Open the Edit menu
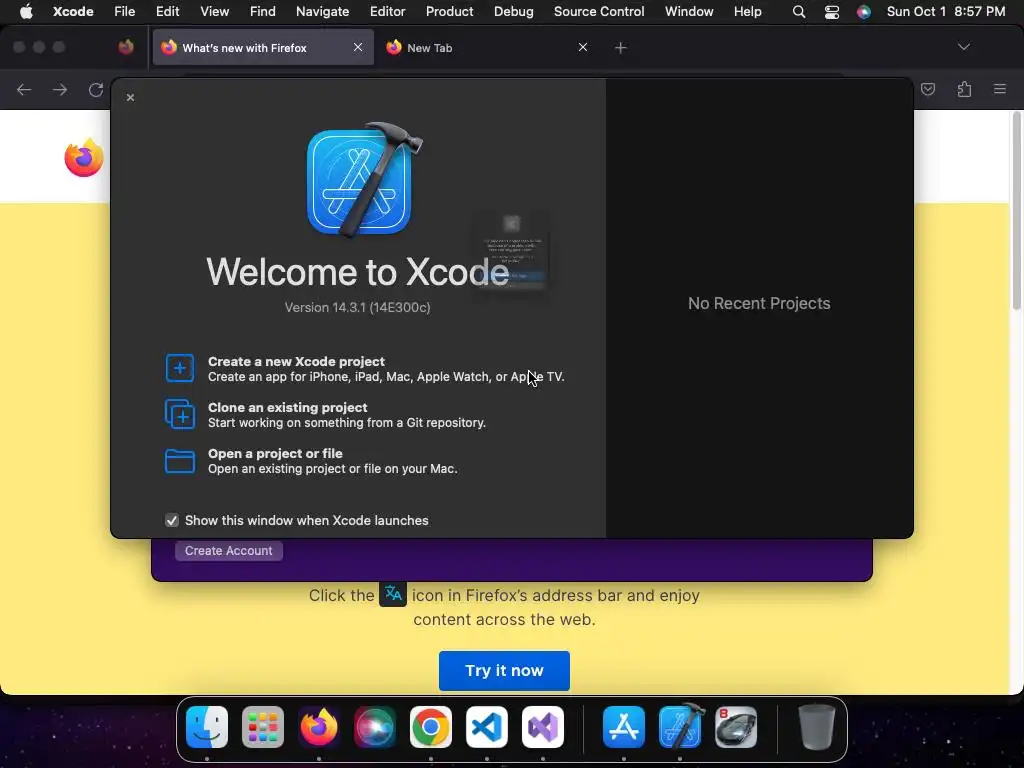Screen dimensions: 1024x768 (x=167, y=11)
